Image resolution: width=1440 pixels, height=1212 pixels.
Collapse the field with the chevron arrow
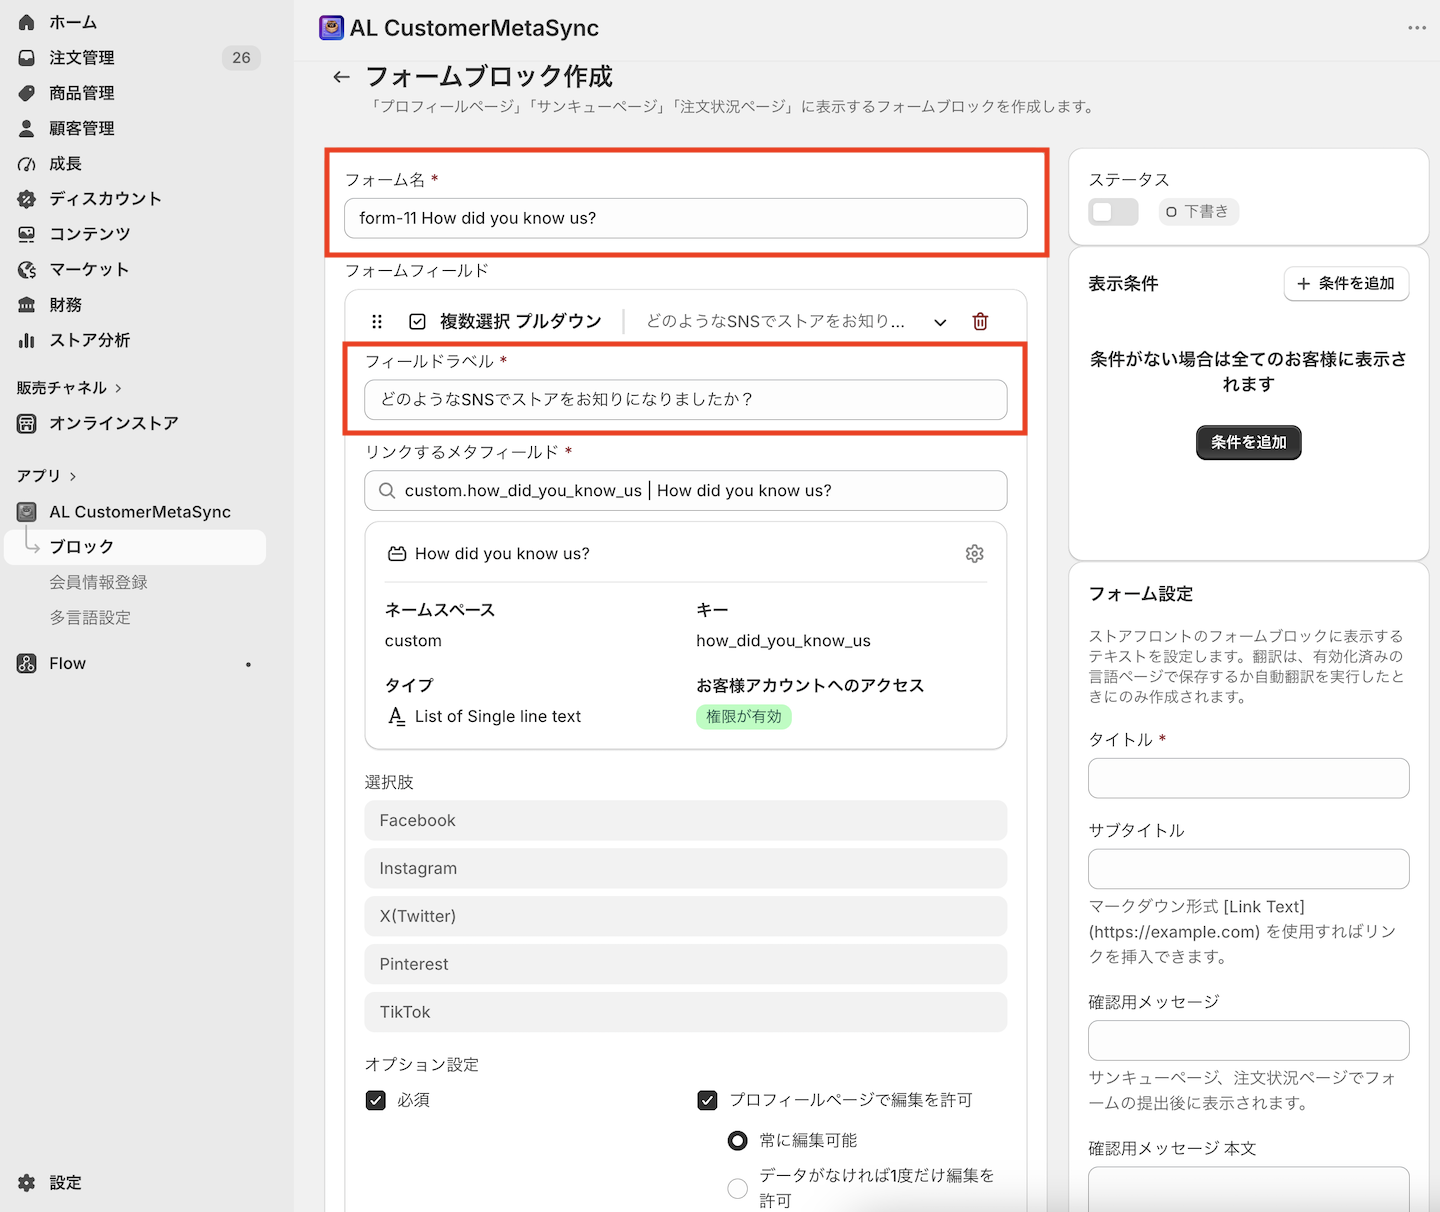click(x=940, y=322)
